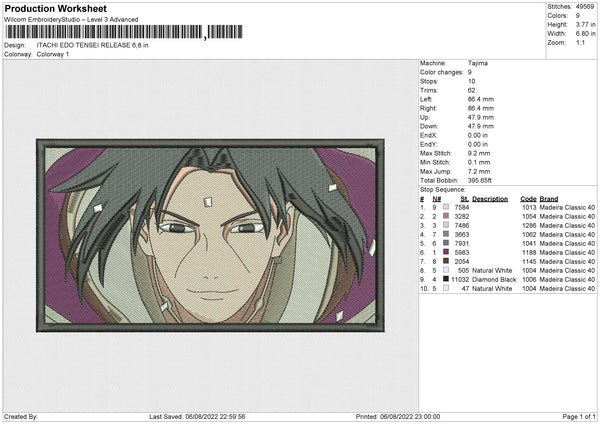Click the 'Code' column header
This screenshot has width=600, height=424.
click(528, 199)
